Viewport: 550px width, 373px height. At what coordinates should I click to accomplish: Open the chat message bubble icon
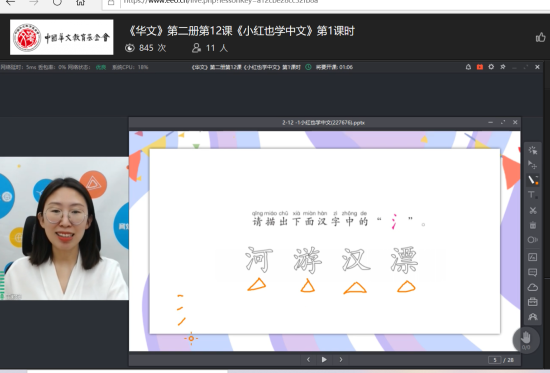532,272
